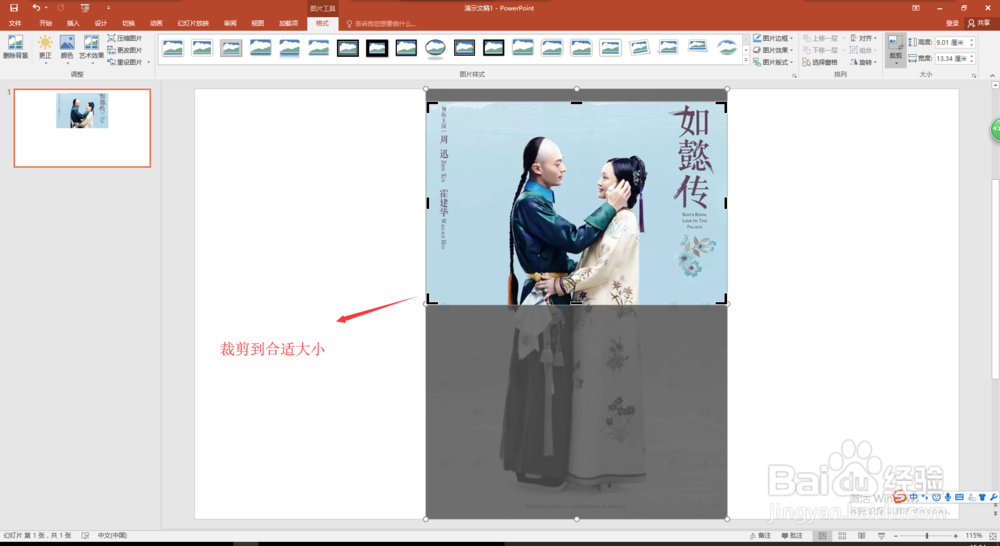Expand the 图片边框 (Picture Border) dropdown
1000x546 pixels.
point(774,38)
